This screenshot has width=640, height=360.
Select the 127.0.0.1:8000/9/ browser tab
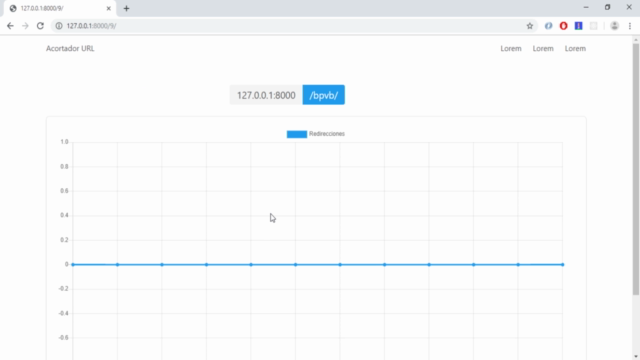point(60,8)
